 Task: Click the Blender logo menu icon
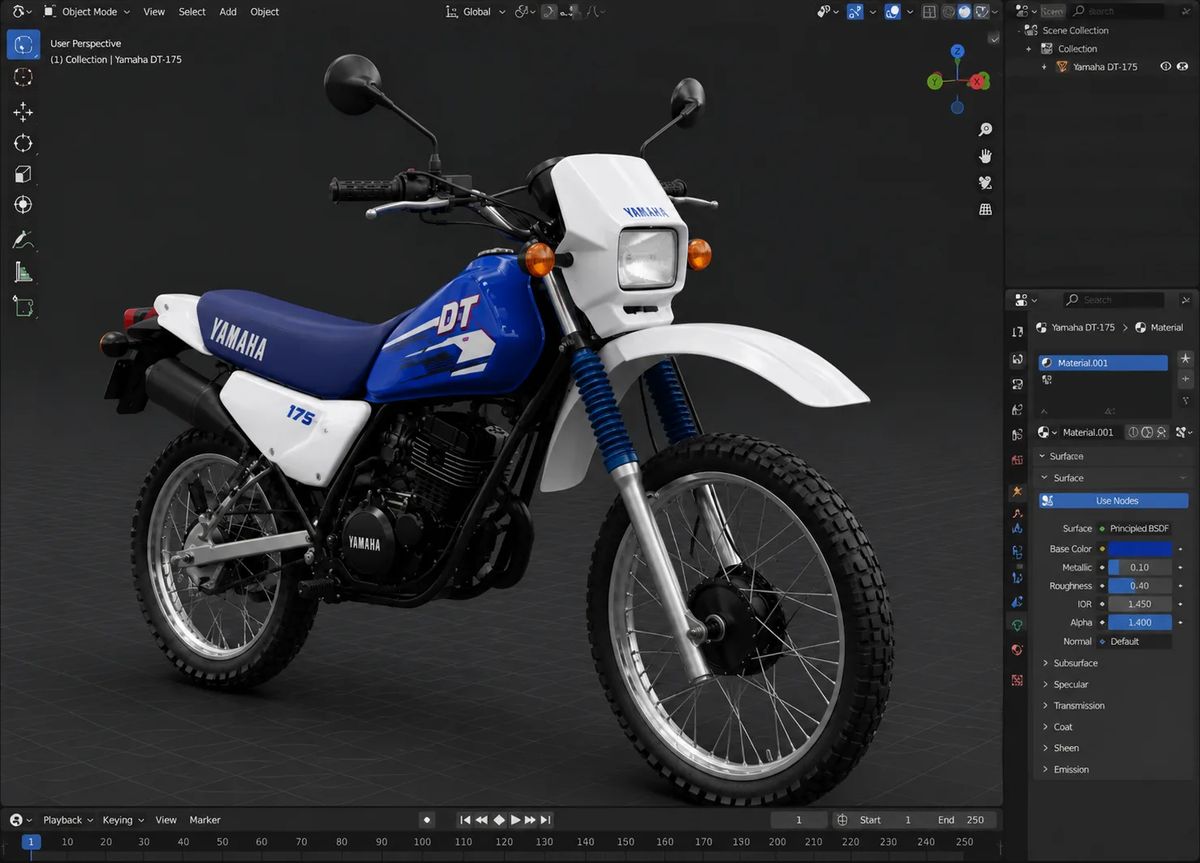(19, 12)
